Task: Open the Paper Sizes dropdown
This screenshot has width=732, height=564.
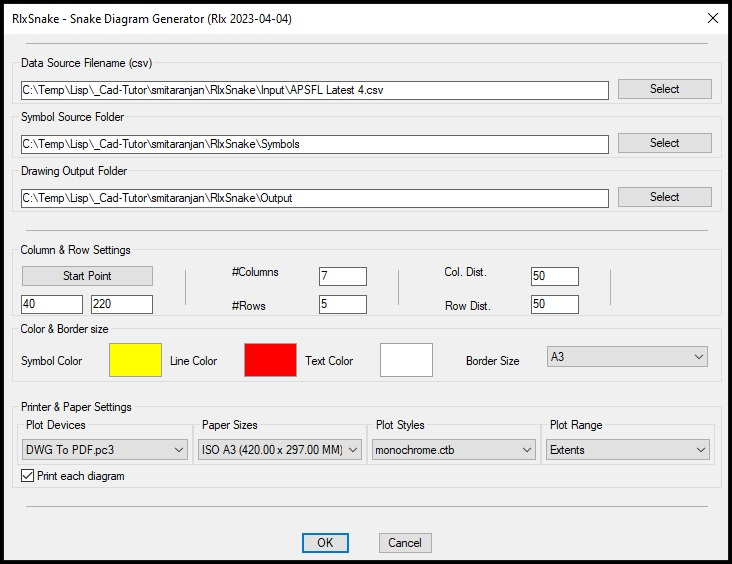Action: (x=280, y=450)
